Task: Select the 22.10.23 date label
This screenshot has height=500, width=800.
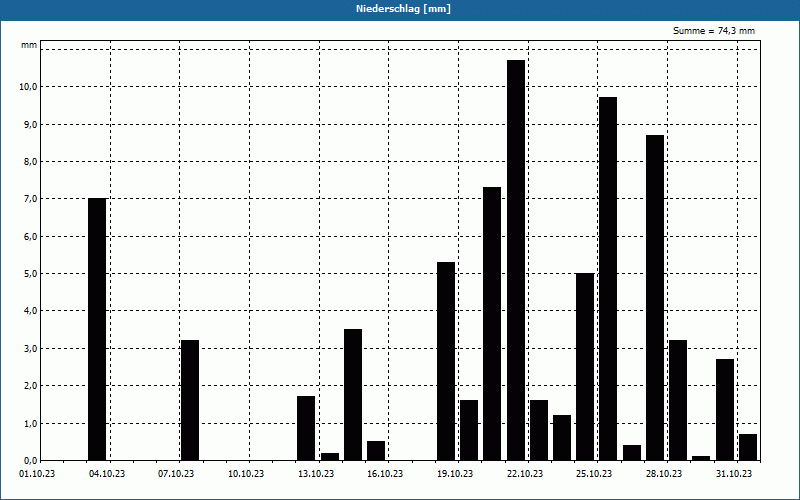Action: tap(525, 474)
